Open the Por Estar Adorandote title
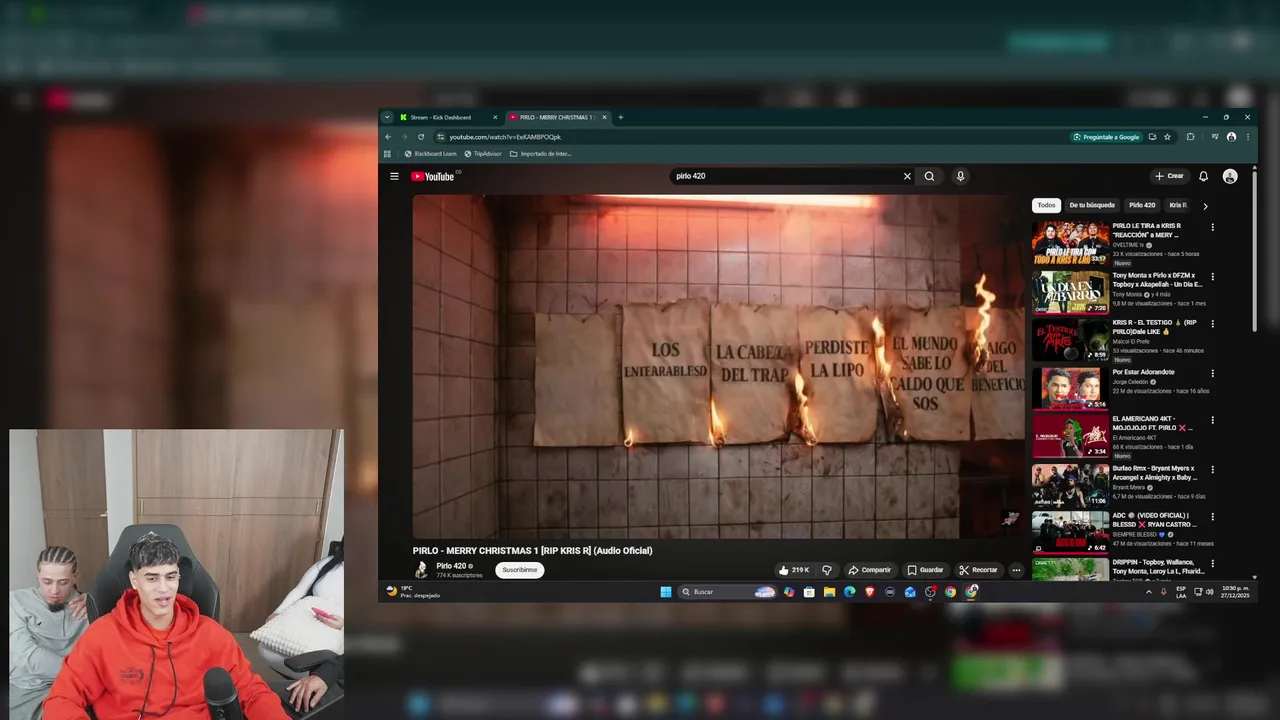The width and height of the screenshot is (1280, 720). [x=1143, y=372]
